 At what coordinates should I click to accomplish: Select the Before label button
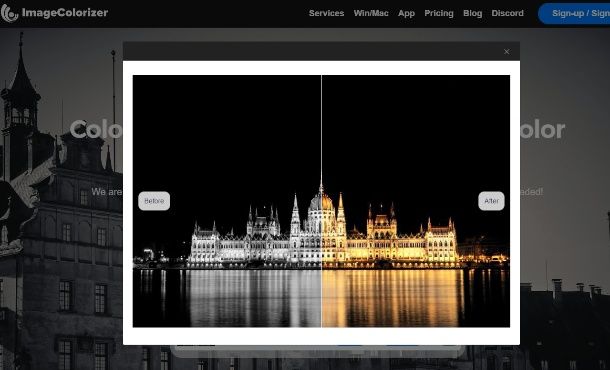coord(154,201)
